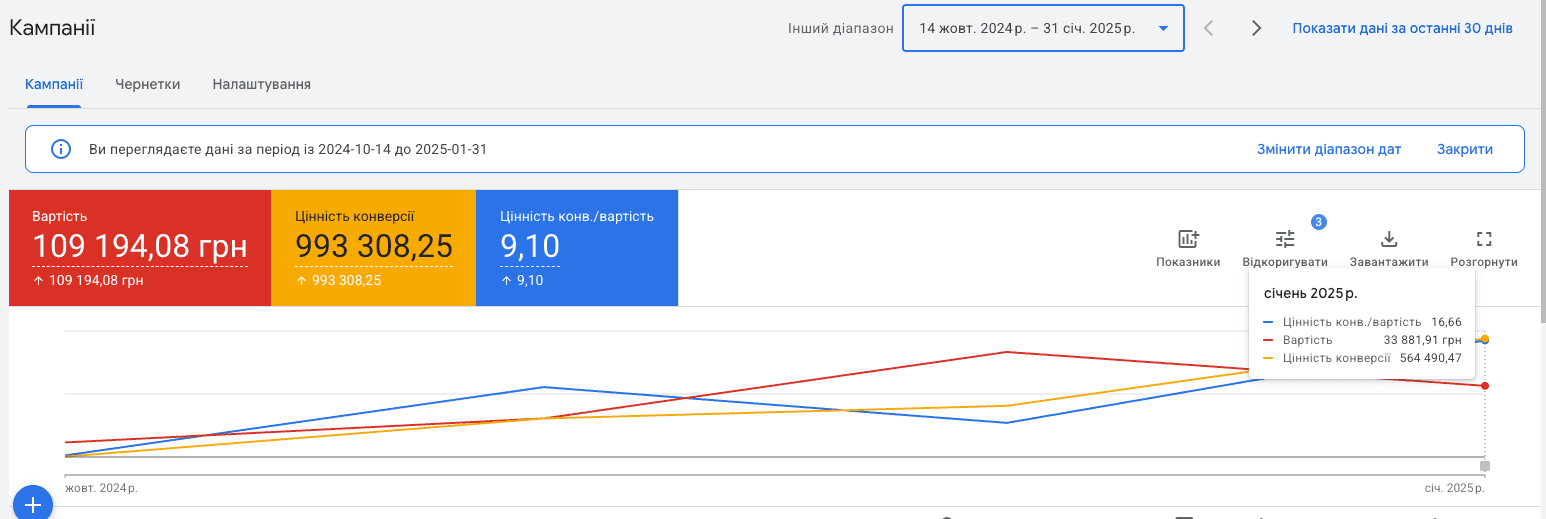Switch to the Кампанії tab

(x=54, y=84)
